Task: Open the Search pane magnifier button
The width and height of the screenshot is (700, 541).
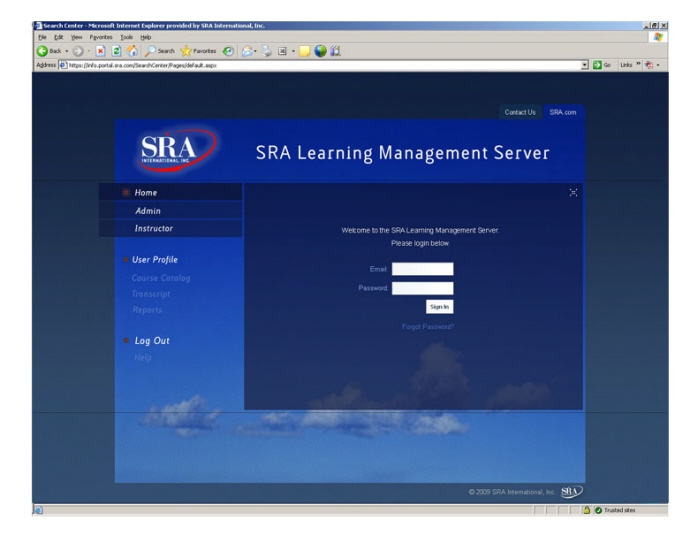Action: [x=159, y=51]
